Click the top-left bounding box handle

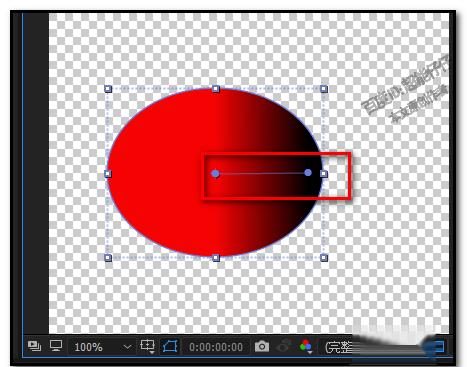108,89
